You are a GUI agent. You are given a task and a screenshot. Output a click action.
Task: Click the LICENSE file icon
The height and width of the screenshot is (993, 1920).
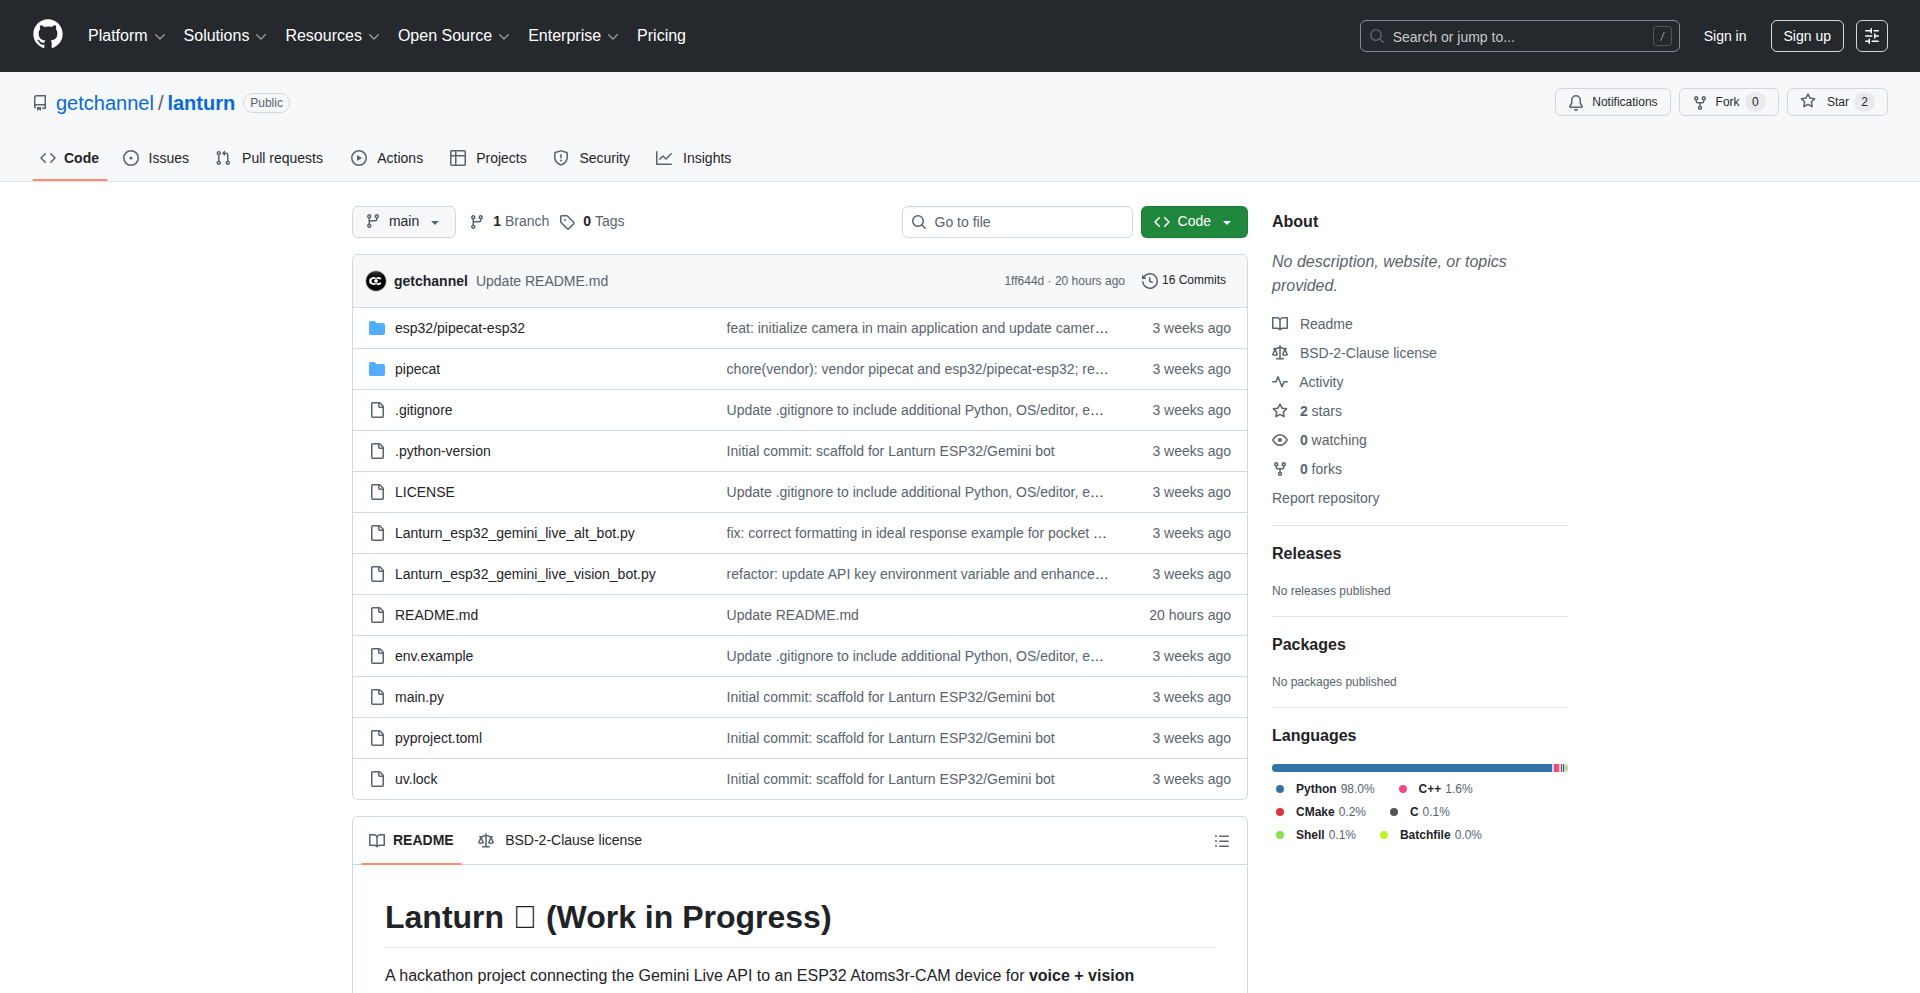[377, 492]
